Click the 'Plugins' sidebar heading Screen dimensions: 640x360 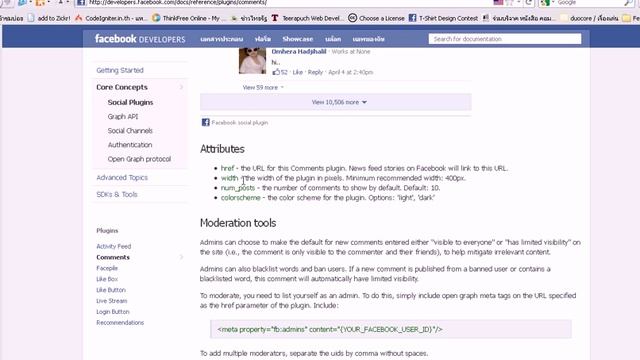107,231
